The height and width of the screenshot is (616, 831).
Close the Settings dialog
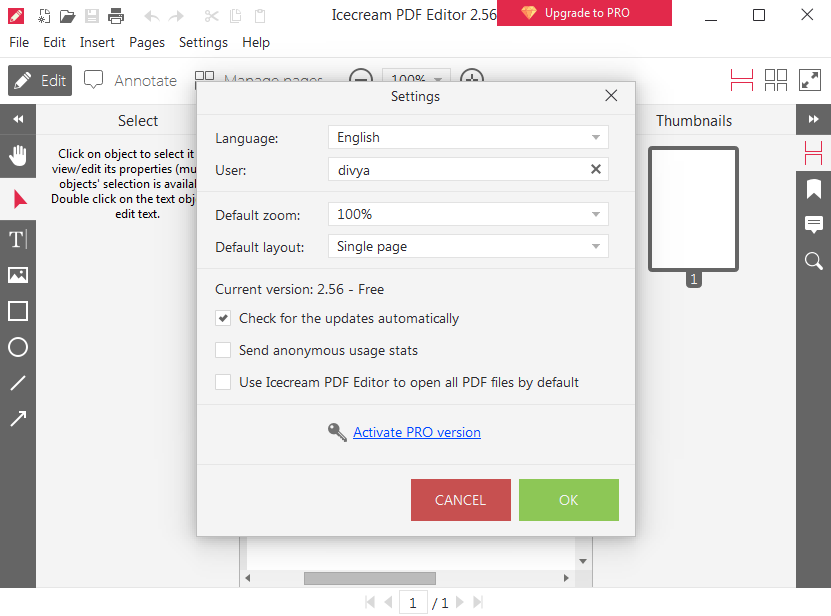click(x=611, y=95)
